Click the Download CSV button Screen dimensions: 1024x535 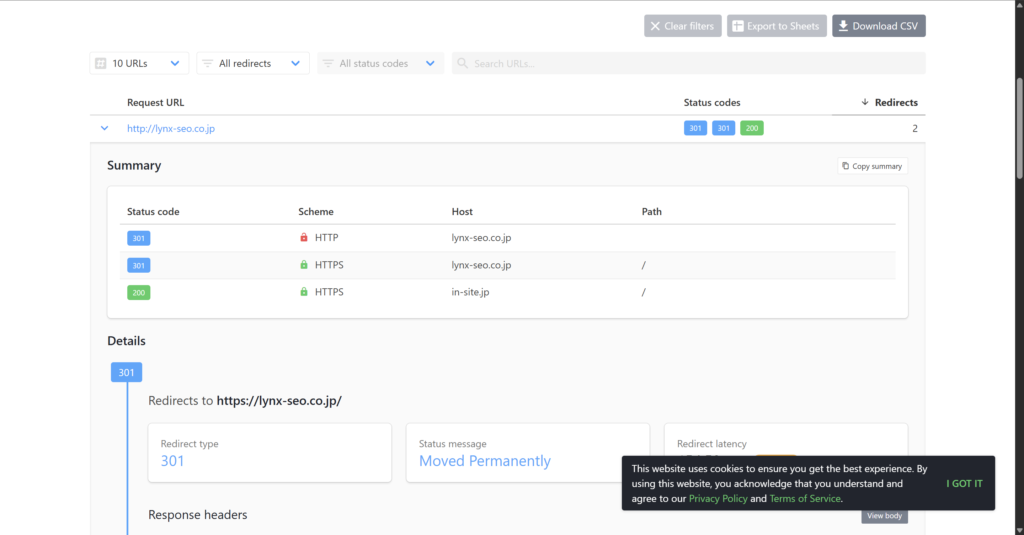click(x=878, y=26)
